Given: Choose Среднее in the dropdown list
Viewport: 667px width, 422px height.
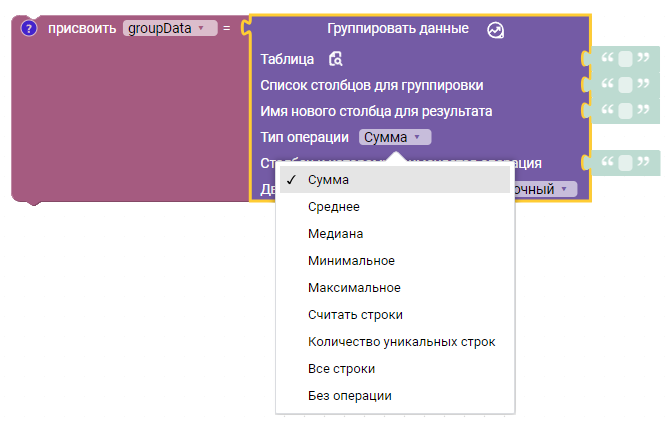Looking at the screenshot, I should (x=395, y=207).
